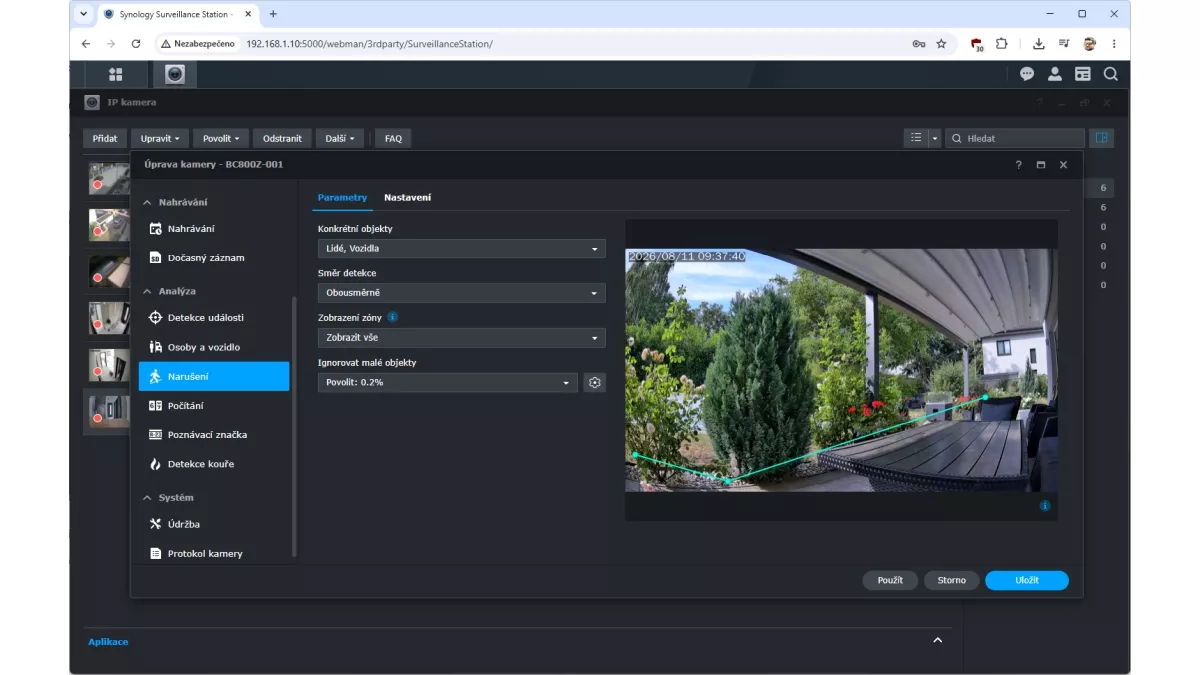
Task: Open the browser profile avatar
Action: [1090, 44]
